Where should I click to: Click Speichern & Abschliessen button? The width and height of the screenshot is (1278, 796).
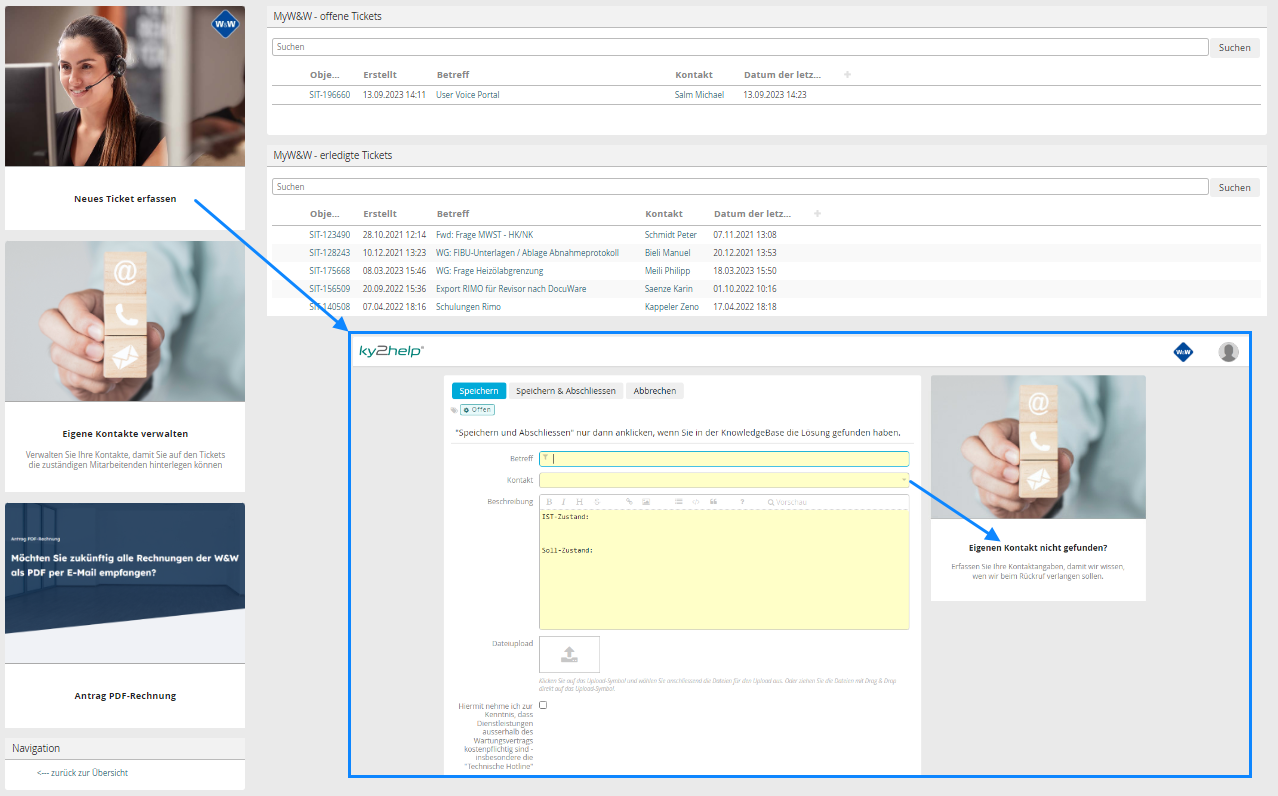click(x=566, y=391)
